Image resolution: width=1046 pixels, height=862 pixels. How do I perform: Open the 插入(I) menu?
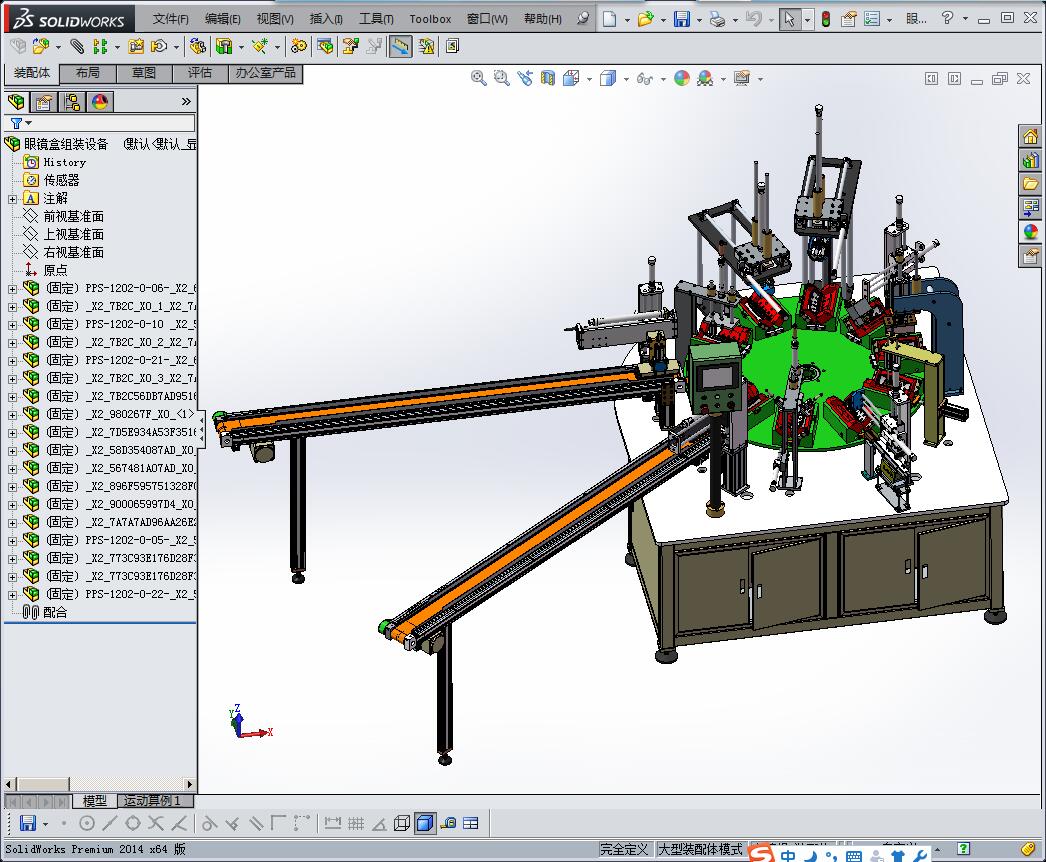tap(326, 19)
